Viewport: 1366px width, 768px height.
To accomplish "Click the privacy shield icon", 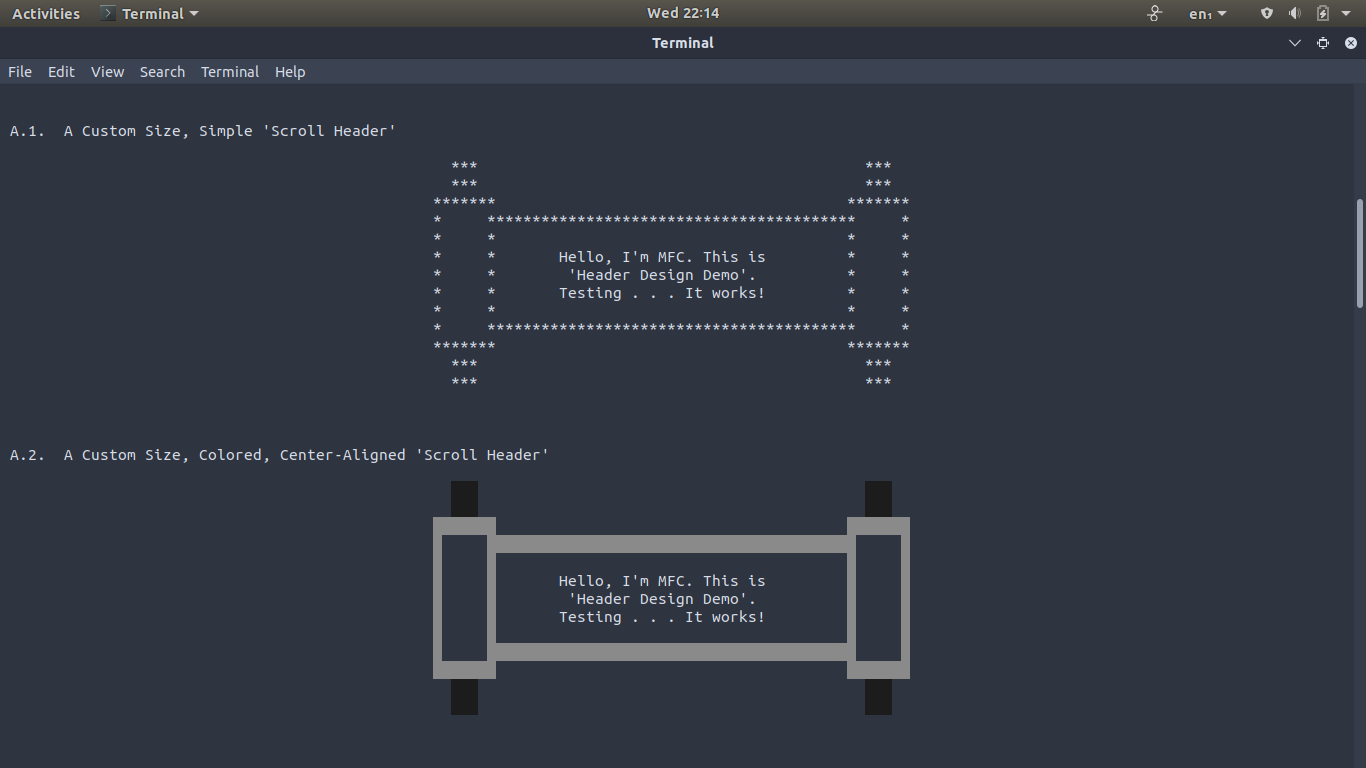I will [x=1266, y=13].
